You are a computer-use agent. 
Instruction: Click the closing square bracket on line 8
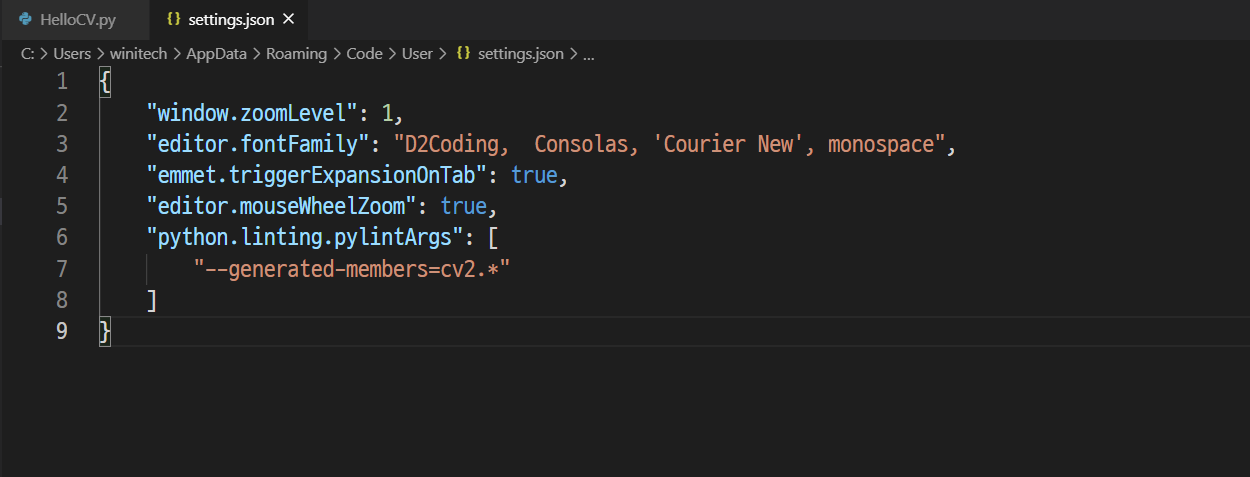[152, 299]
